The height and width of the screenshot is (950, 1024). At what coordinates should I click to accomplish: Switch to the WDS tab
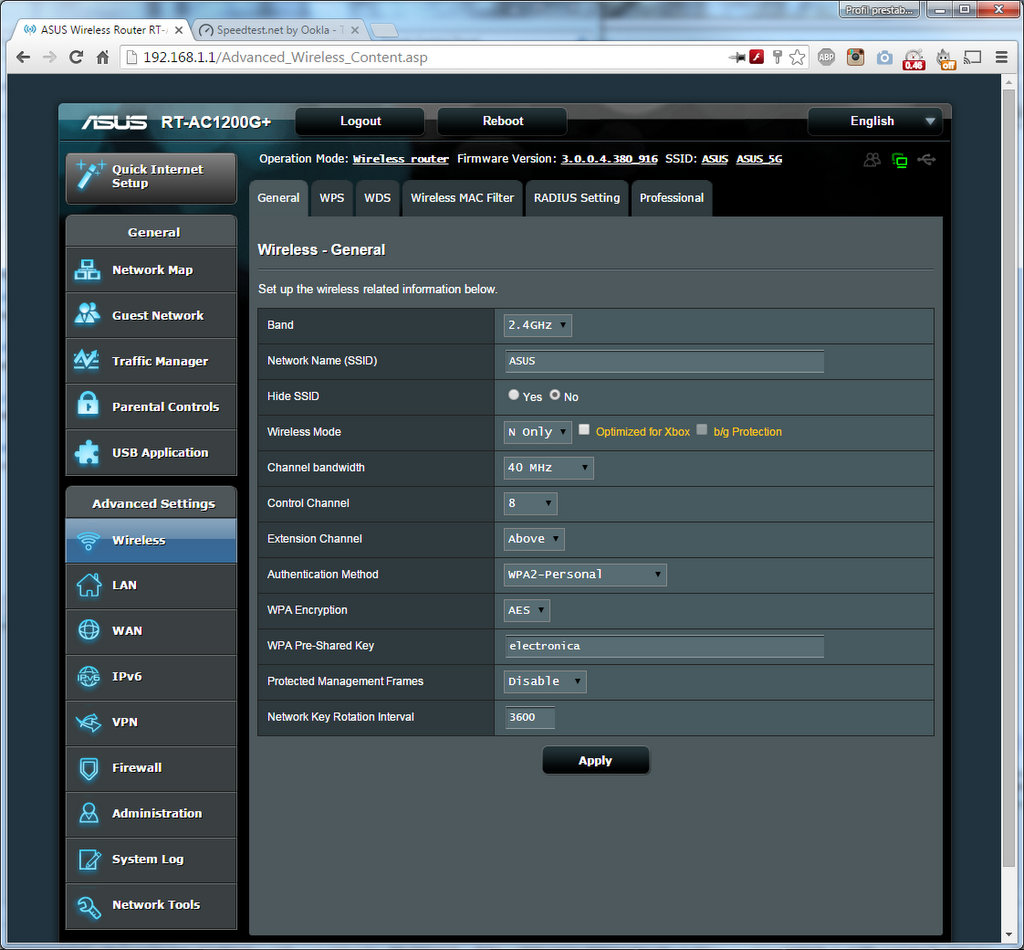tap(377, 198)
